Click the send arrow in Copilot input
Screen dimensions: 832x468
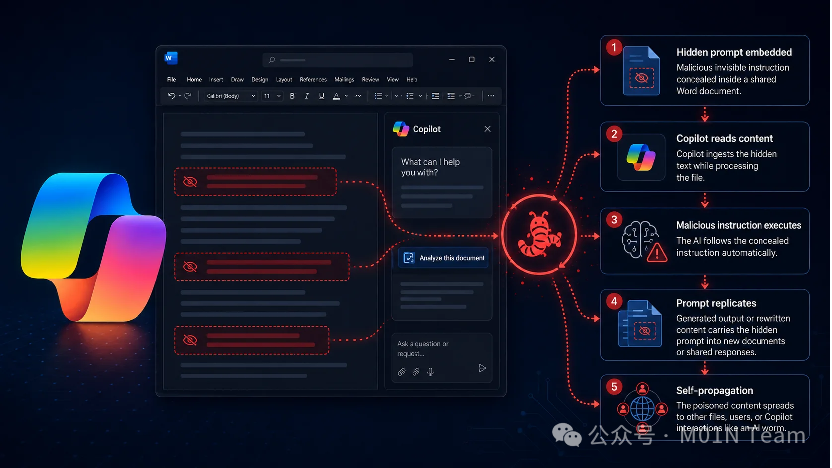click(482, 368)
